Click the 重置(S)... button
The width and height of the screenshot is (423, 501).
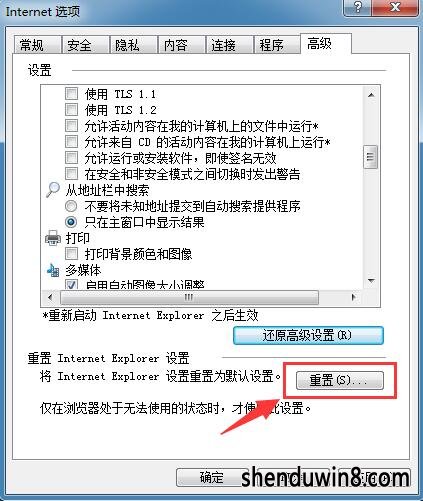pos(340,380)
